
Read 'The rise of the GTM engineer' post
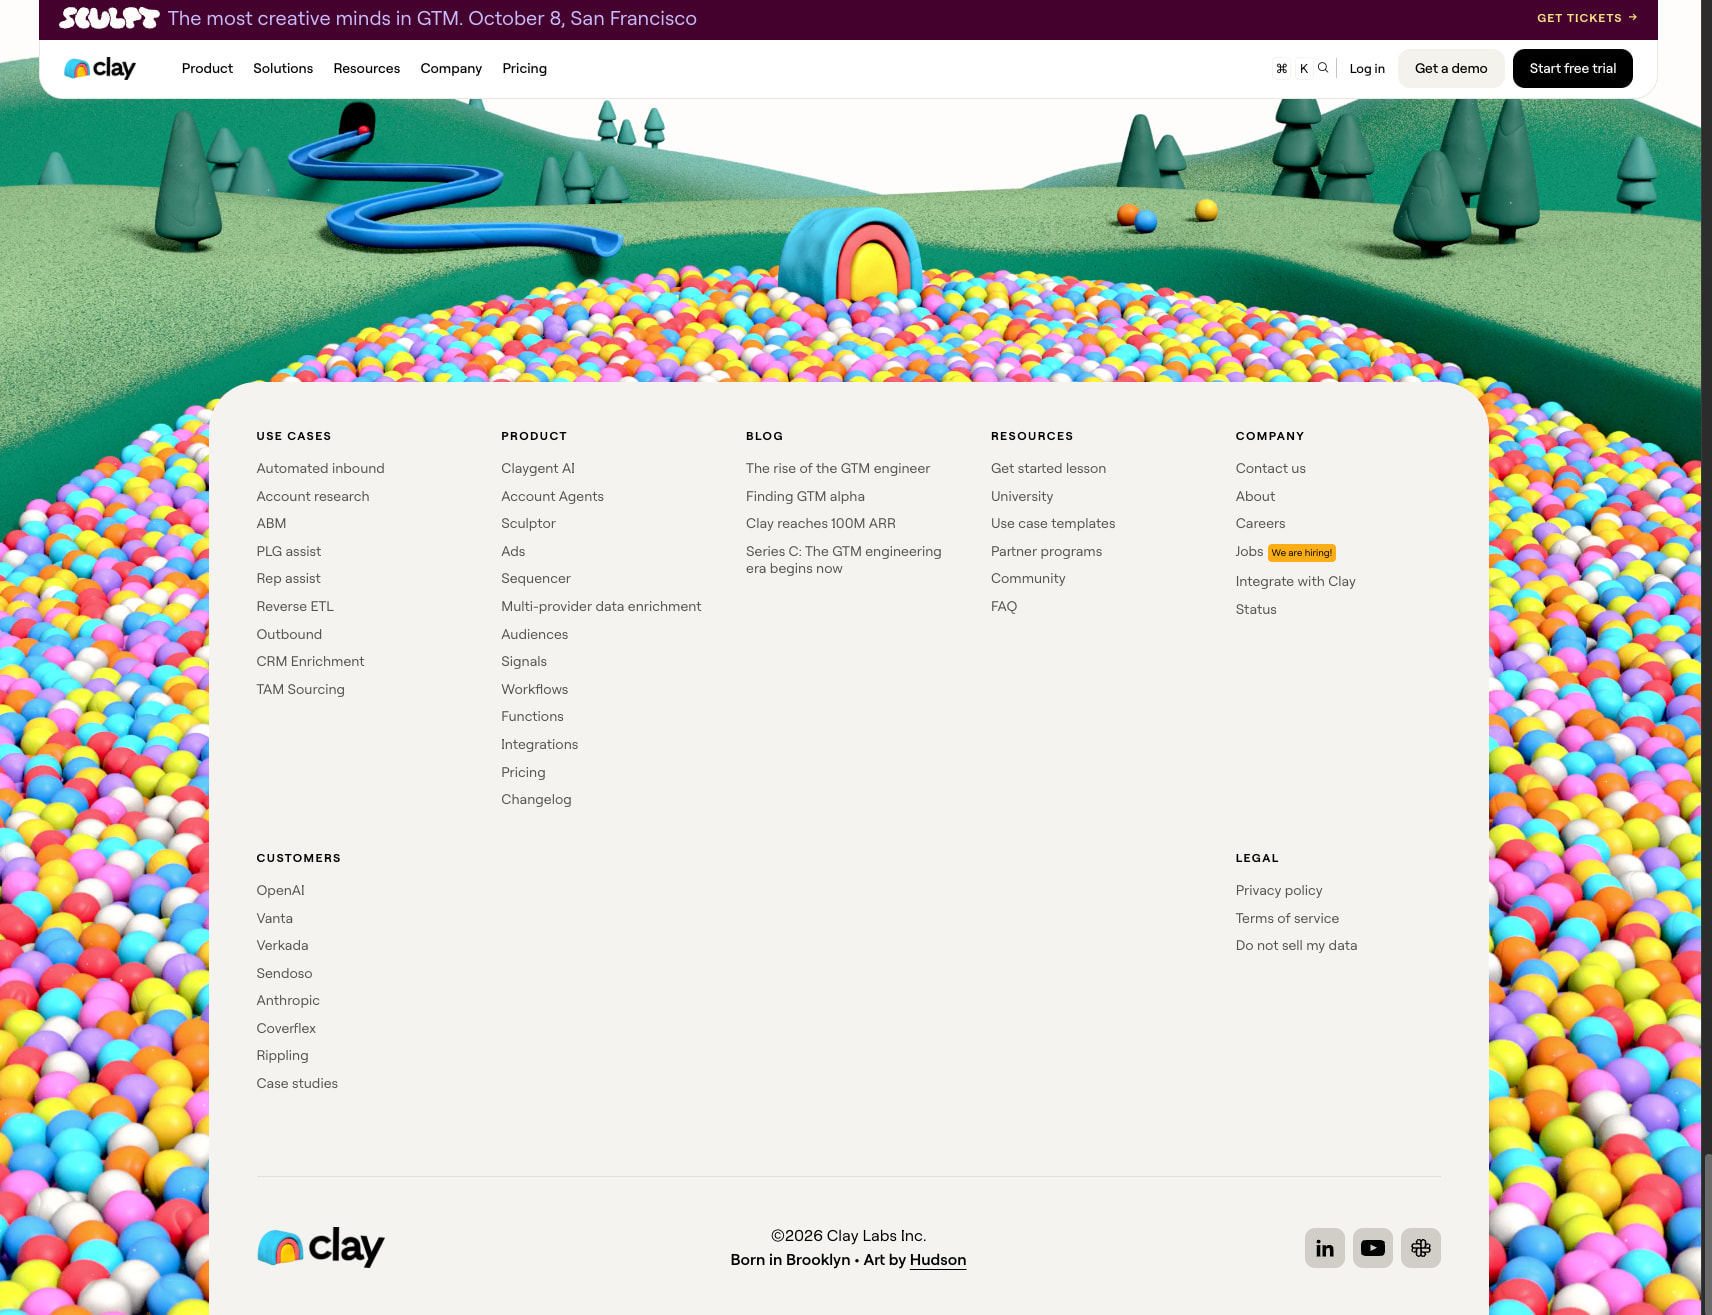[x=838, y=468]
